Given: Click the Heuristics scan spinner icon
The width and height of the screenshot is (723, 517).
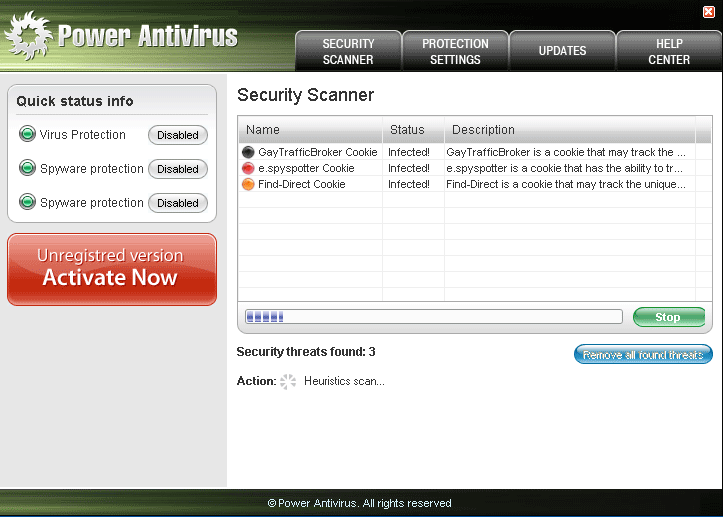Looking at the screenshot, I should coord(288,381).
